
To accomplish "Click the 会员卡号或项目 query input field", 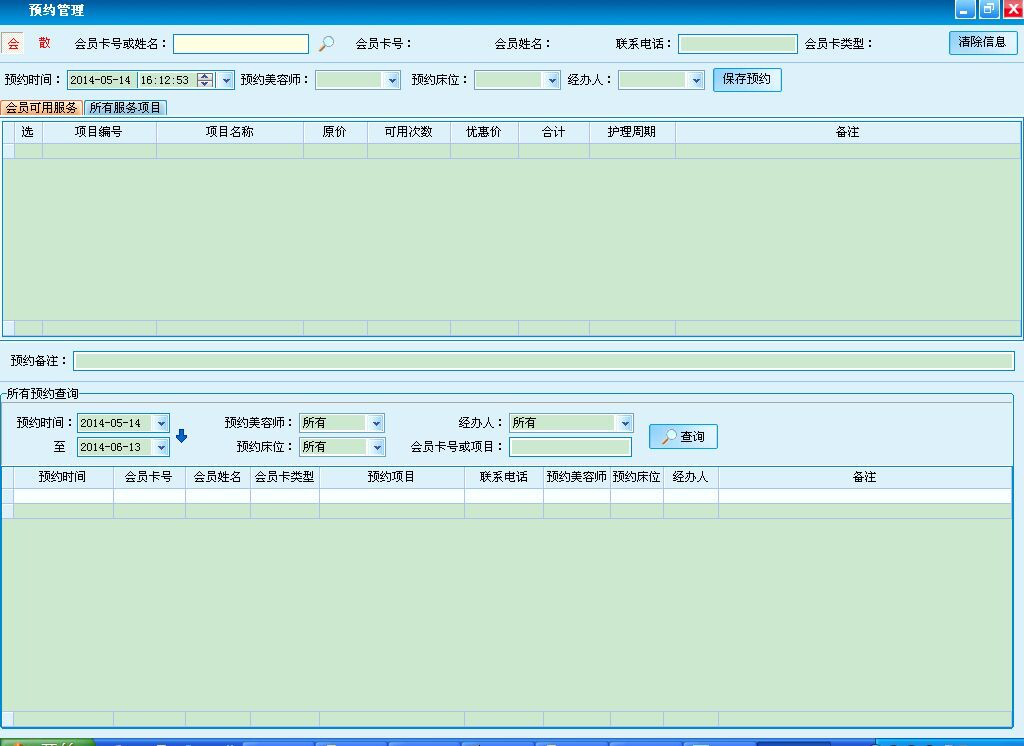I will click(570, 447).
